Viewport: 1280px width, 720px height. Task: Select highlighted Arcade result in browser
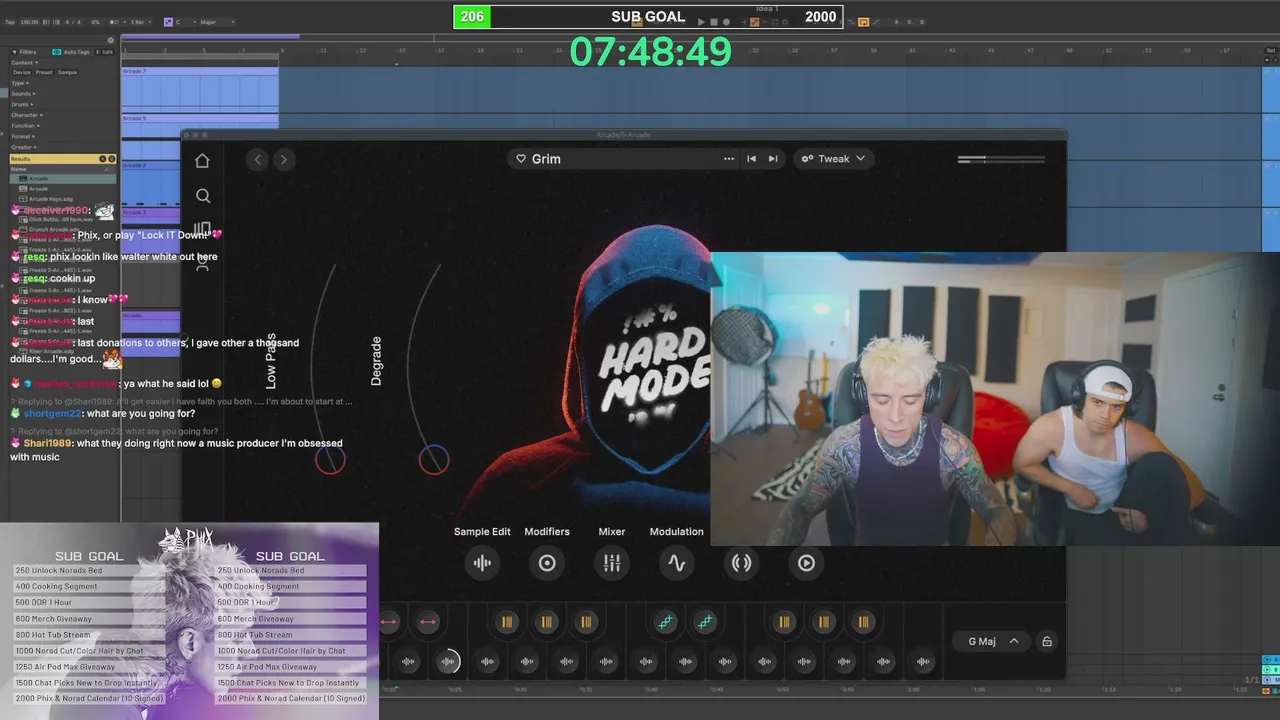click(62, 178)
